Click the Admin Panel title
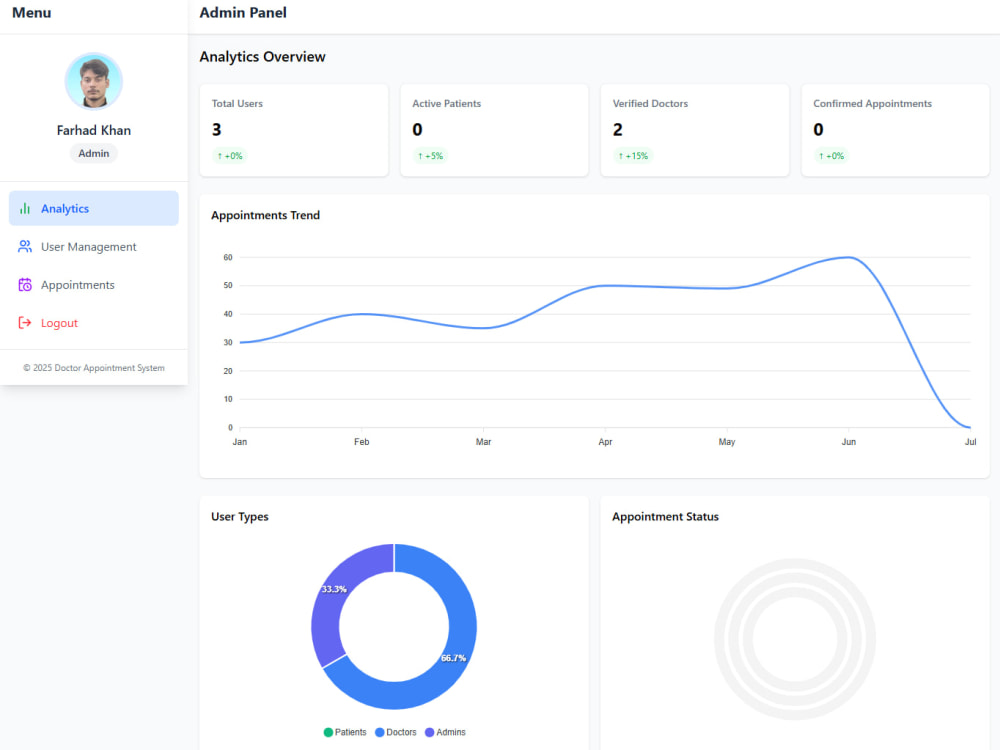 243,13
